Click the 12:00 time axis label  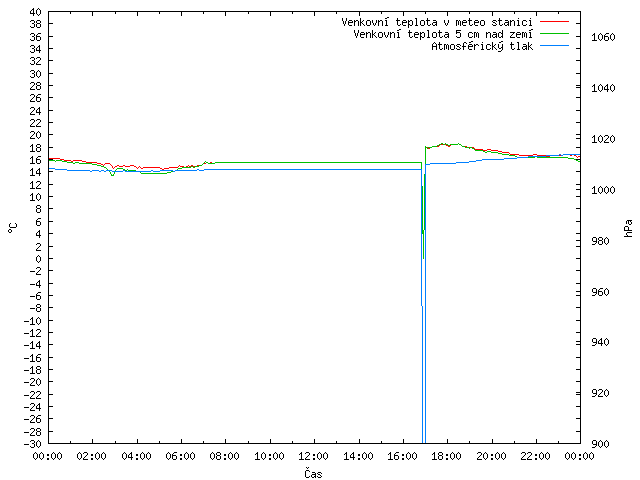click(x=314, y=456)
